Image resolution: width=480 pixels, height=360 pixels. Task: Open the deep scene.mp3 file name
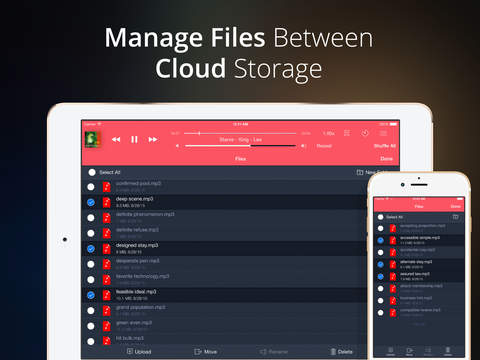point(134,199)
